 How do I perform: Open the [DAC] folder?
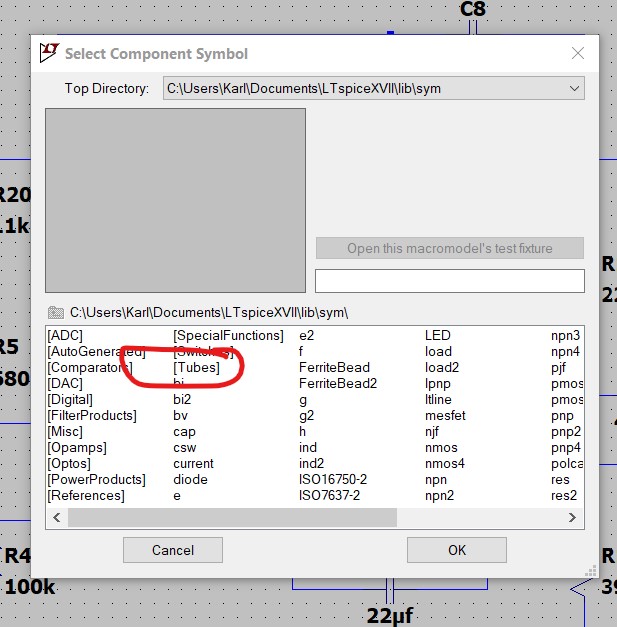point(65,383)
